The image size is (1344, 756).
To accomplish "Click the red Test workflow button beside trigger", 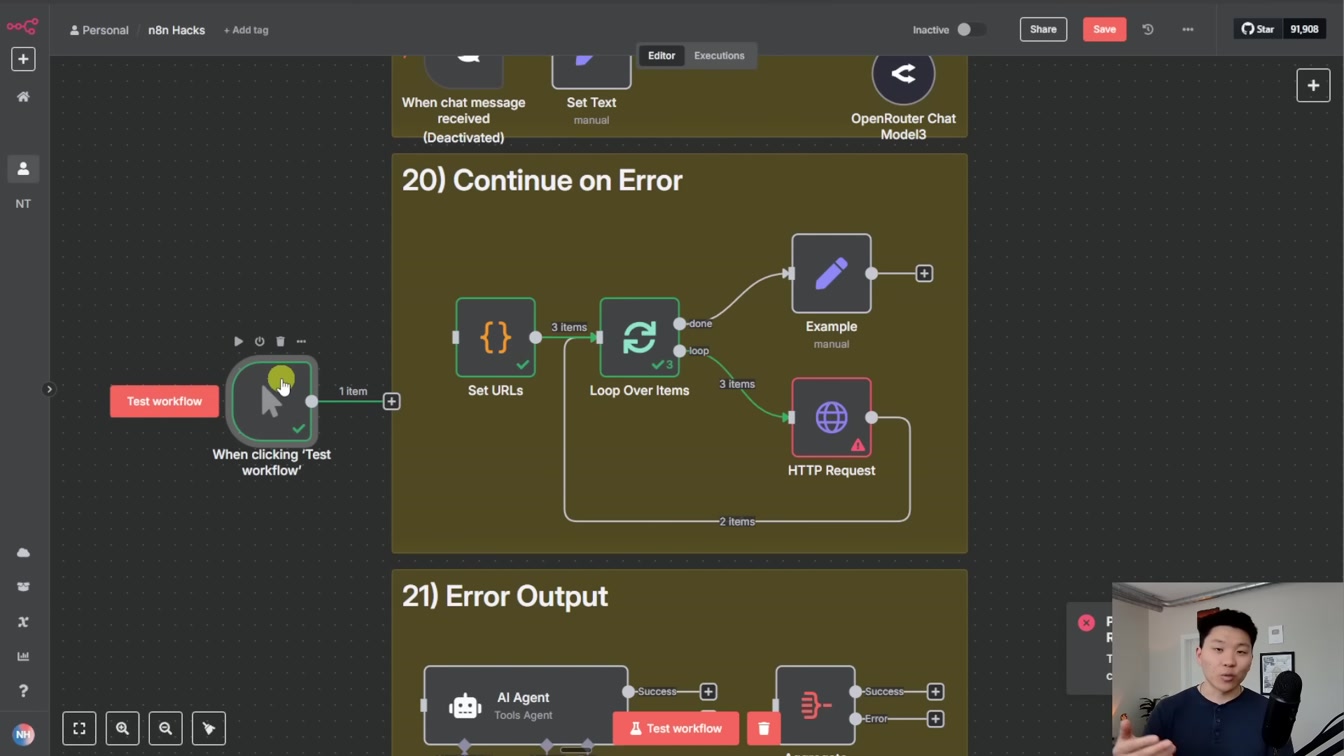I will coord(164,401).
